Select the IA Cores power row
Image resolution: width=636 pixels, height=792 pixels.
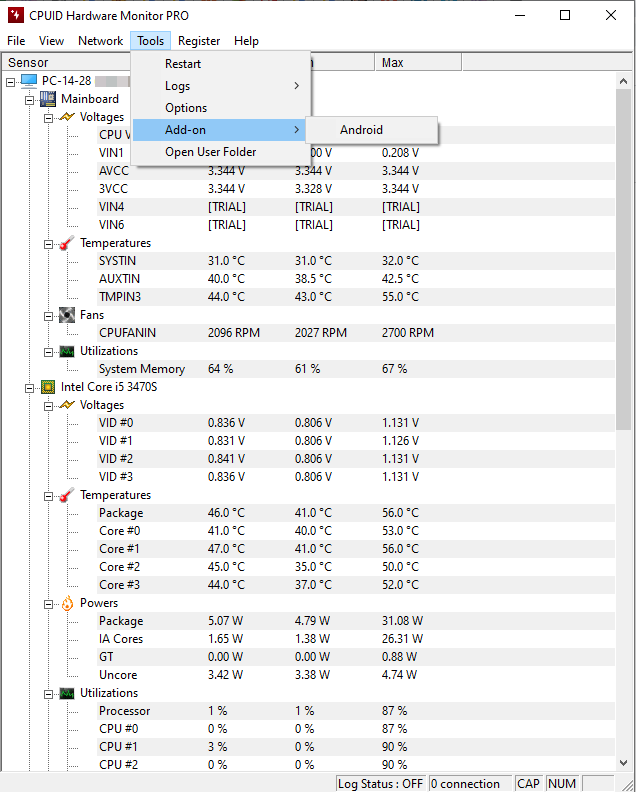[356, 639]
